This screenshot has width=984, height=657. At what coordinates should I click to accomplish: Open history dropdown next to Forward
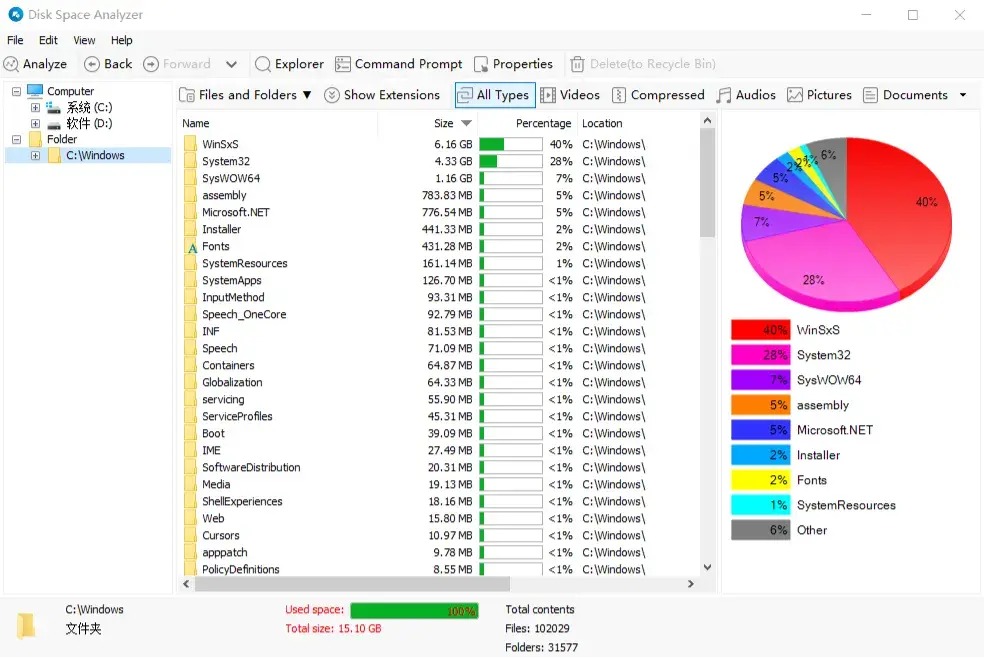point(232,64)
